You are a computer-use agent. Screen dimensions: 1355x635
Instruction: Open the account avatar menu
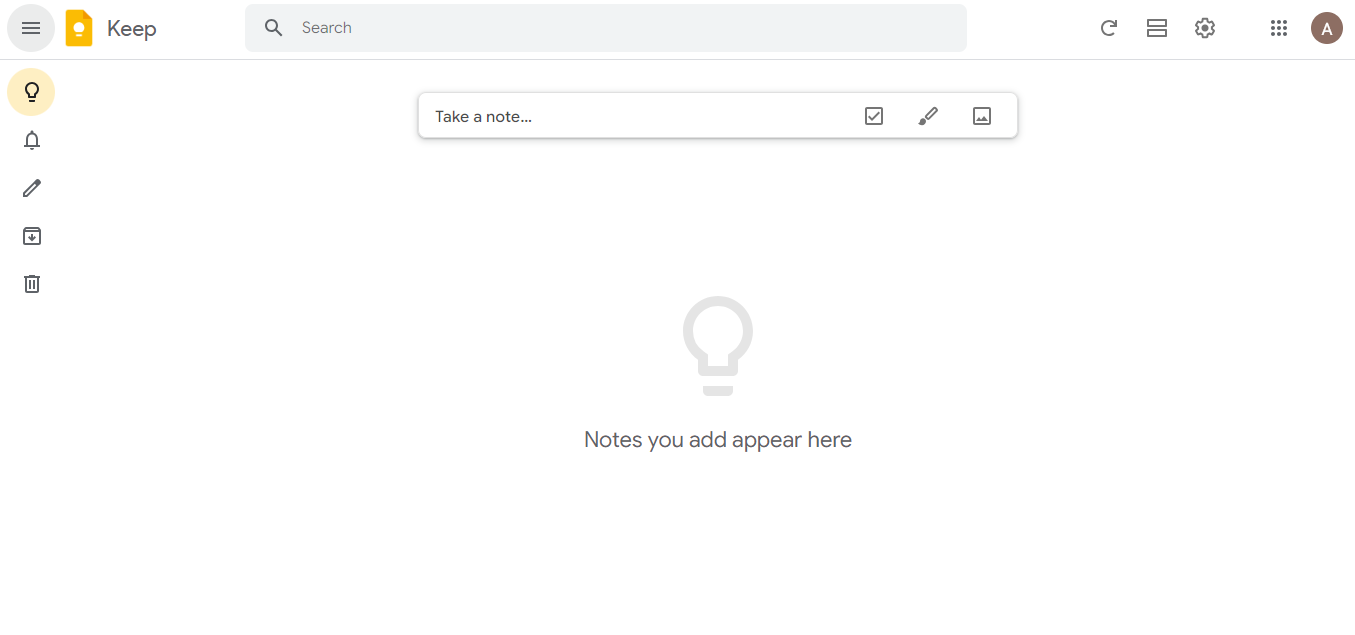tap(1327, 28)
